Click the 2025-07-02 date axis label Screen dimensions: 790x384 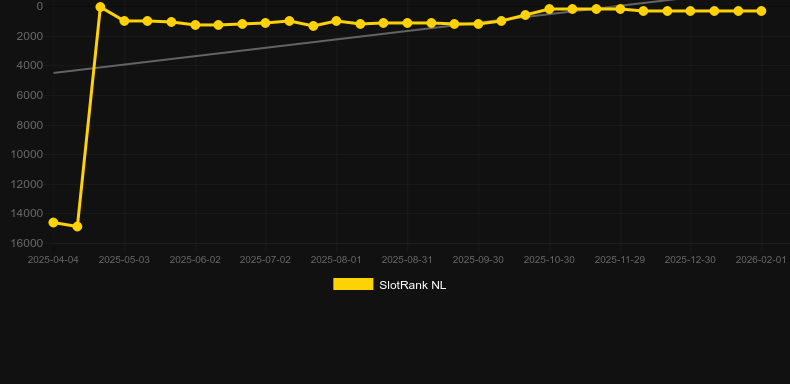coord(266,260)
